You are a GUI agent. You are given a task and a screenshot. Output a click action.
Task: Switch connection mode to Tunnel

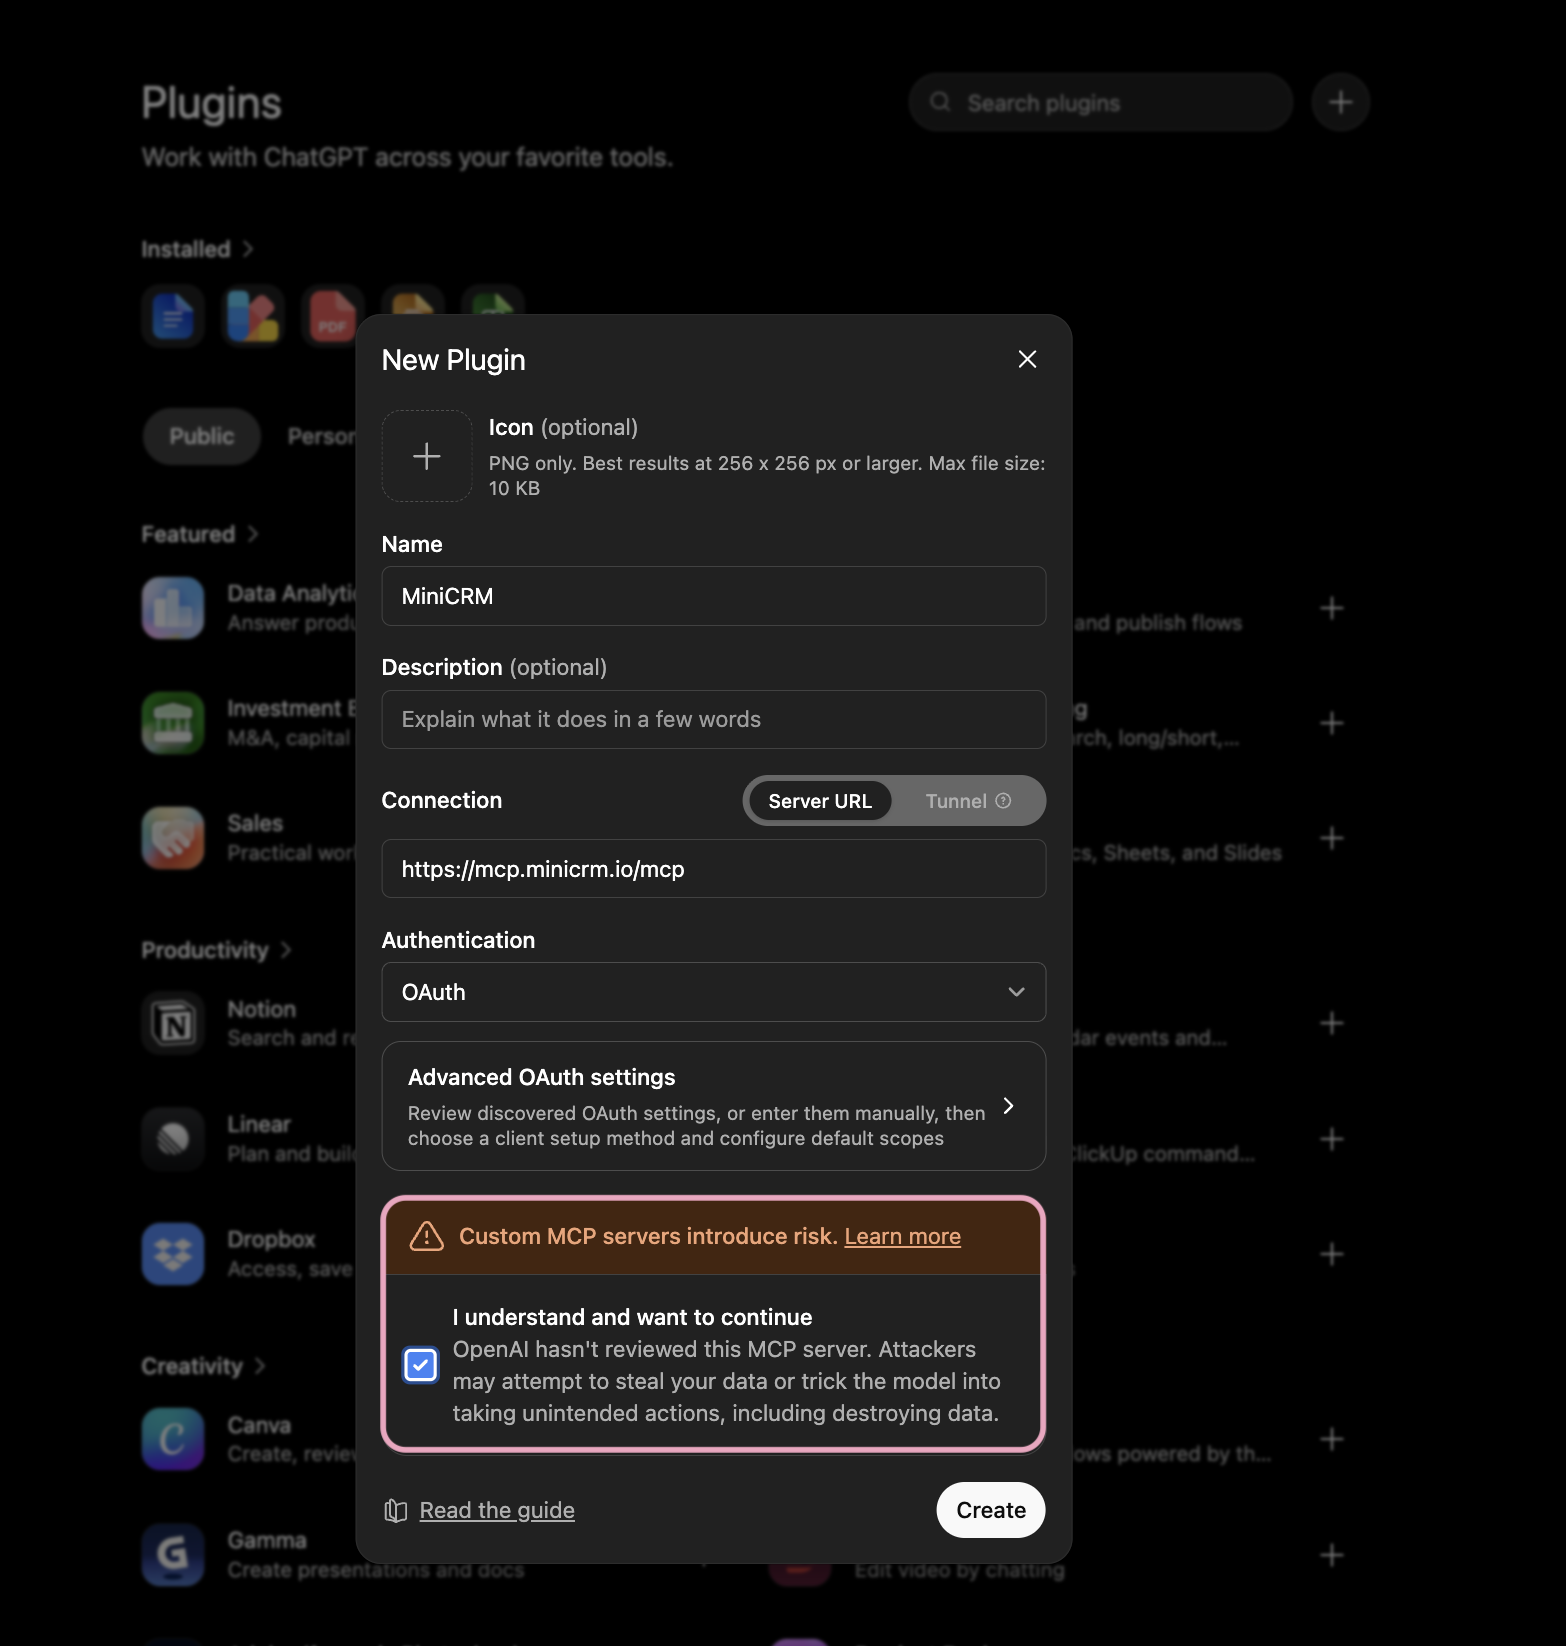click(x=967, y=801)
